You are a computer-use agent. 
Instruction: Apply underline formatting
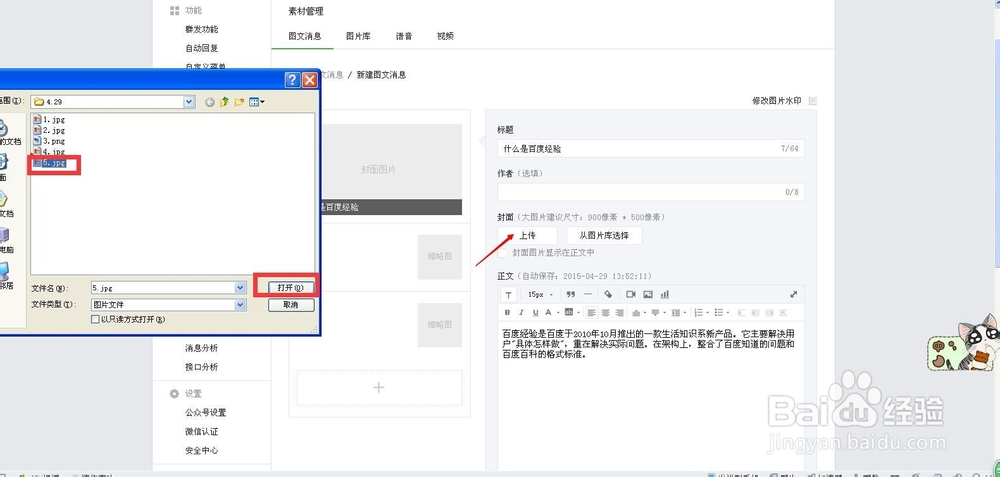536,312
